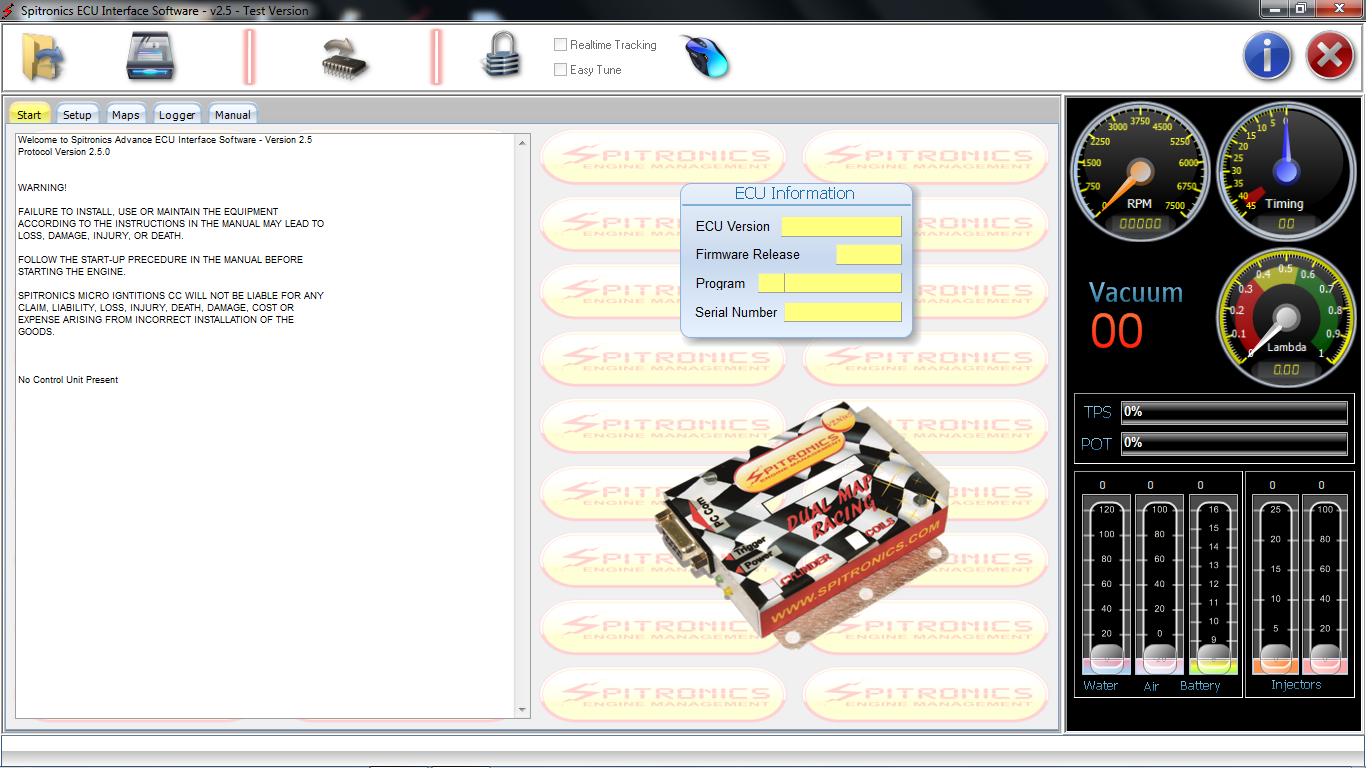Click the ECU Version field

(x=841, y=226)
